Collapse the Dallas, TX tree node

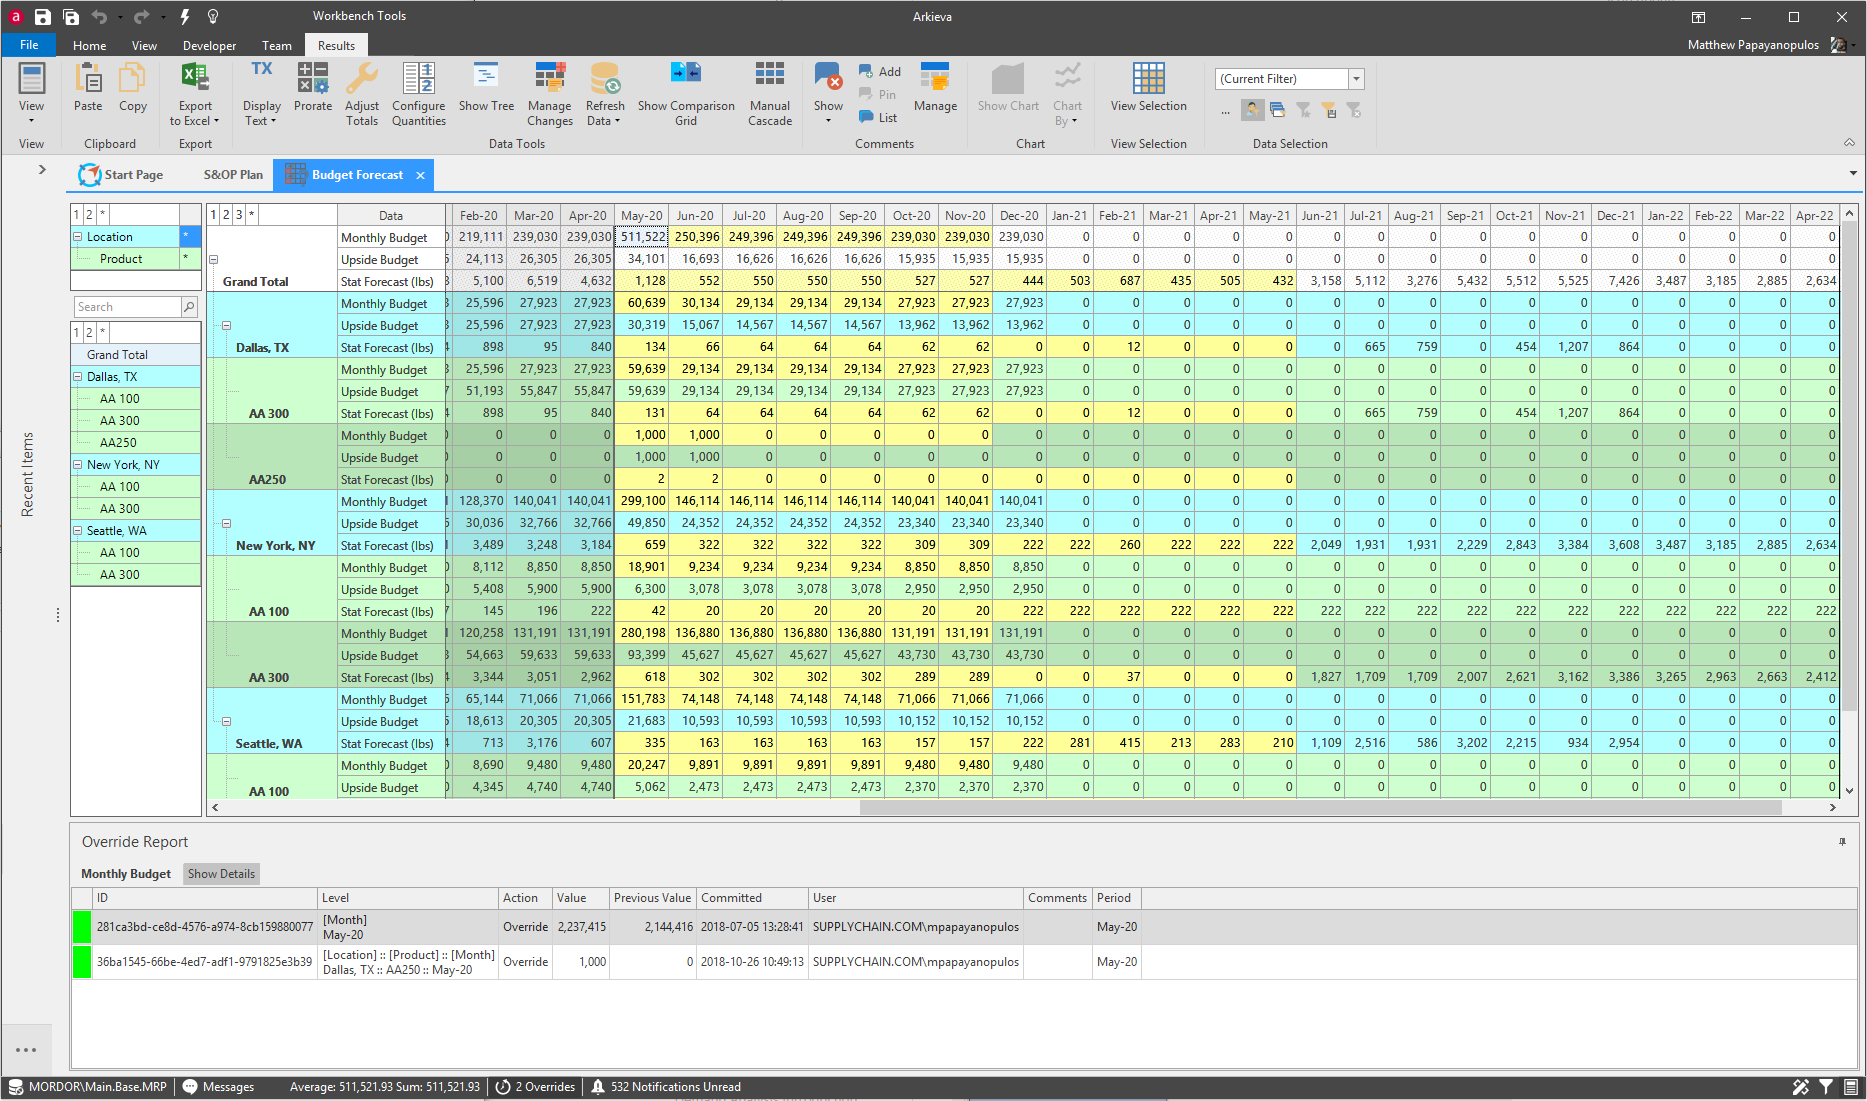coord(78,377)
